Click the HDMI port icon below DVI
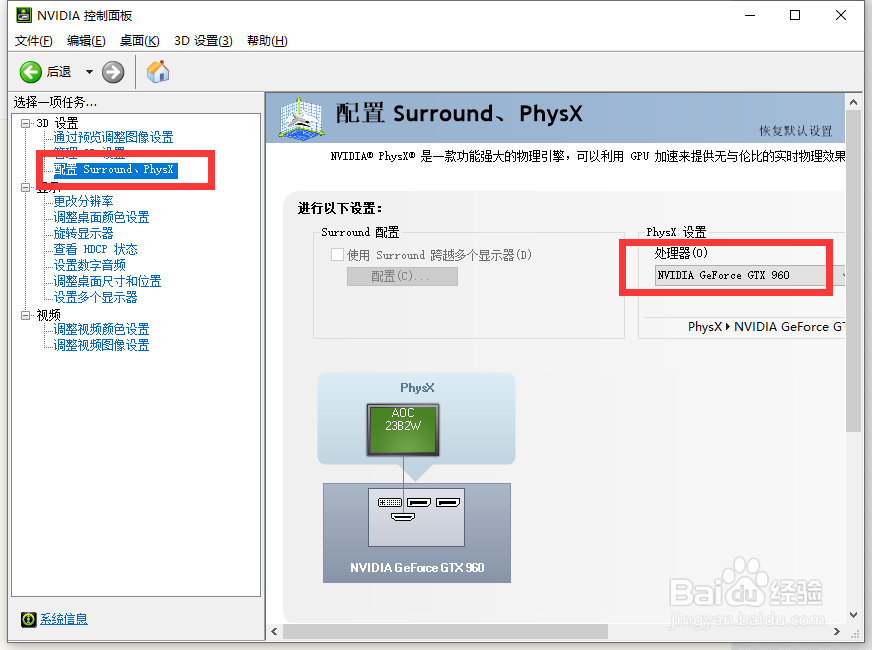This screenshot has width=872, height=650. click(403, 518)
